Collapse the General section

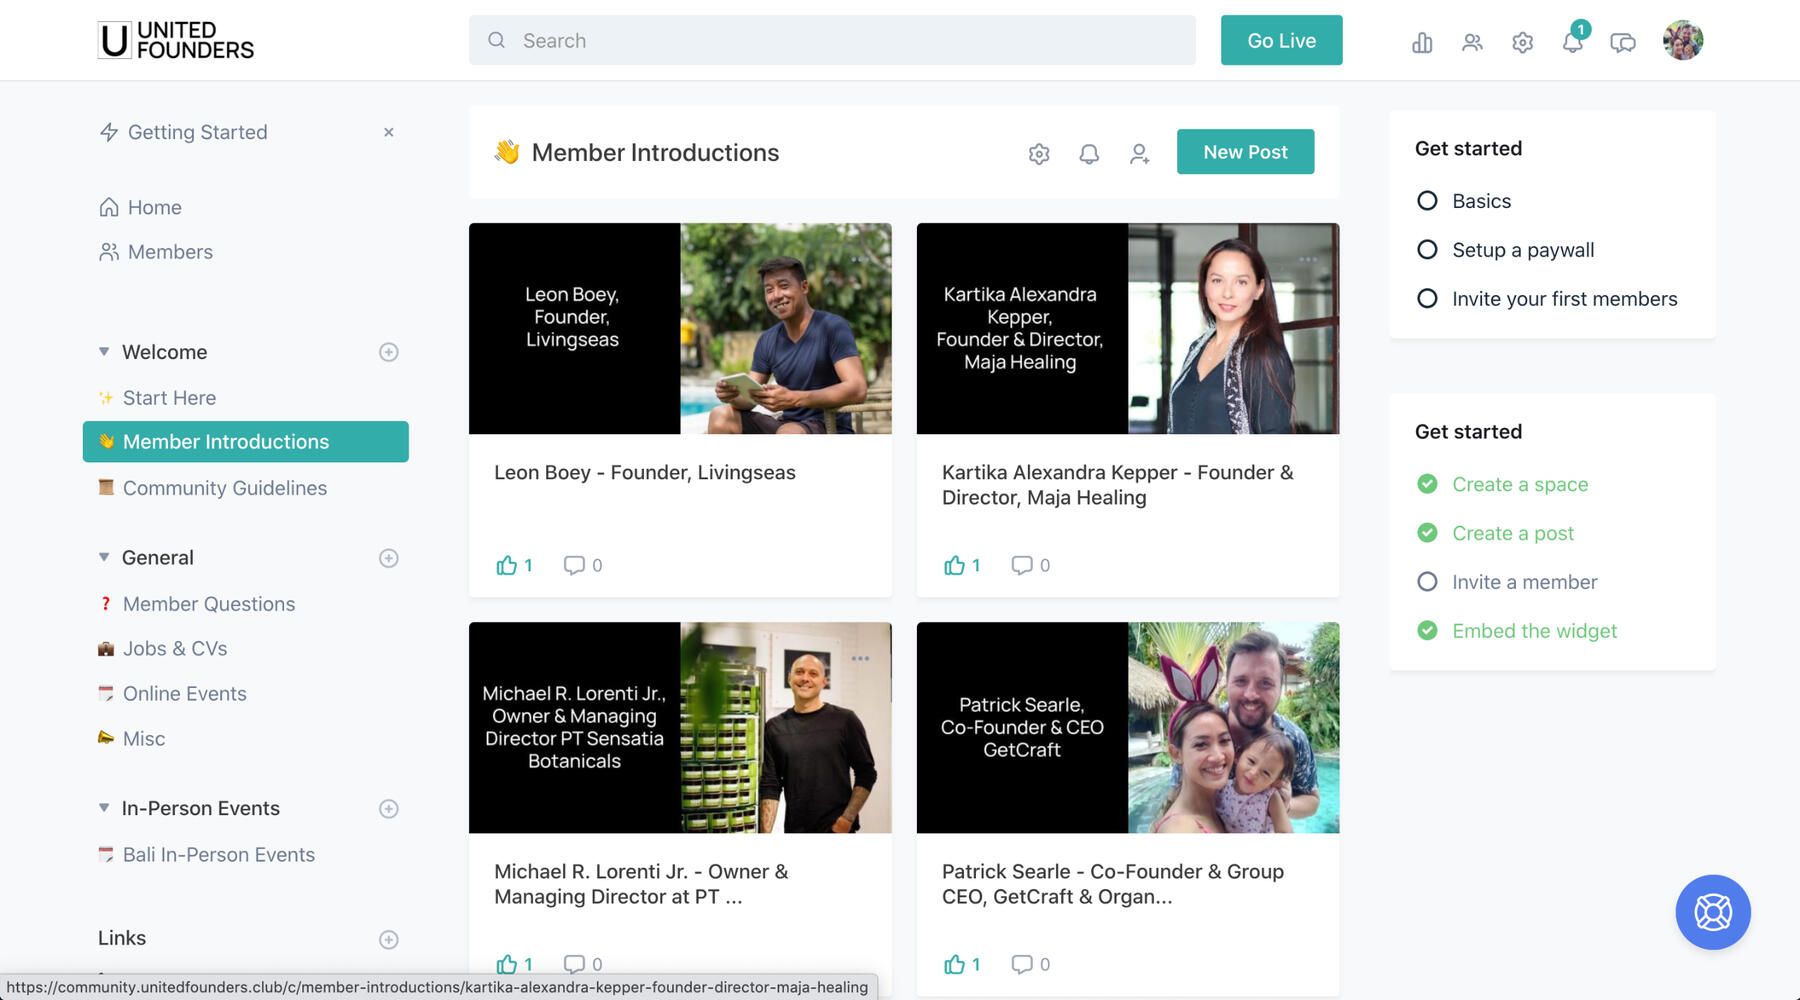104,557
